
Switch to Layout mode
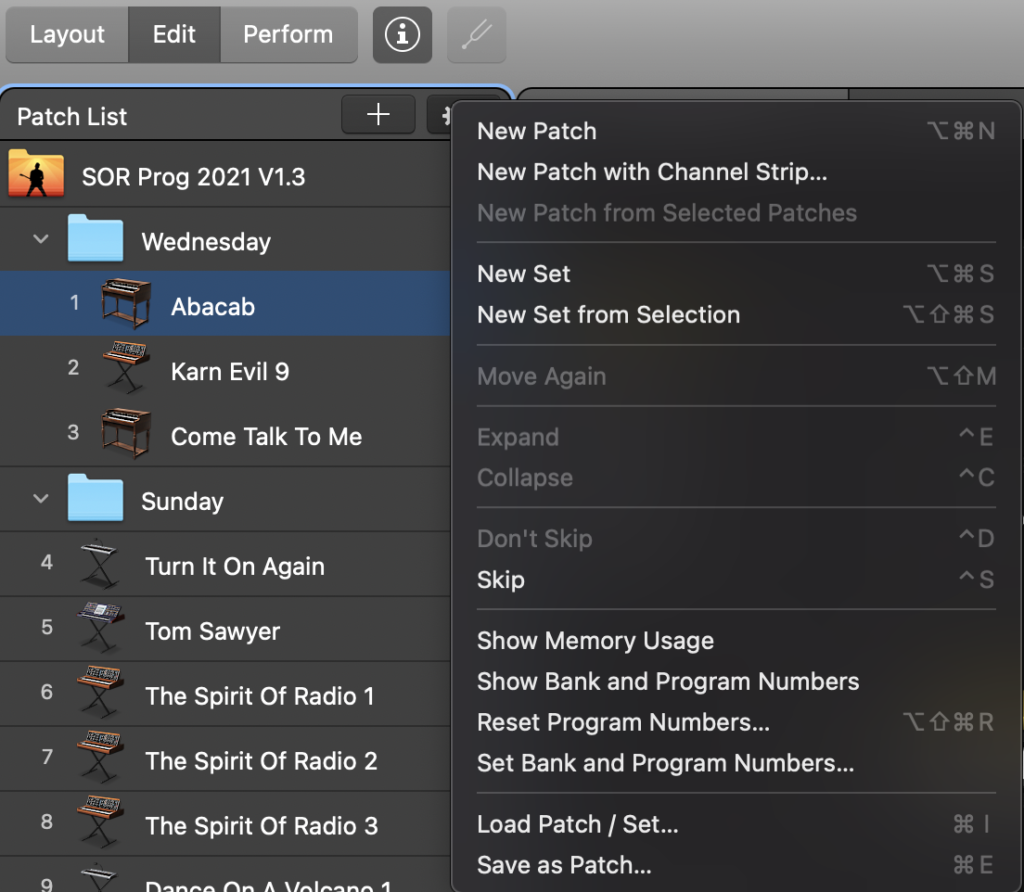click(x=67, y=35)
